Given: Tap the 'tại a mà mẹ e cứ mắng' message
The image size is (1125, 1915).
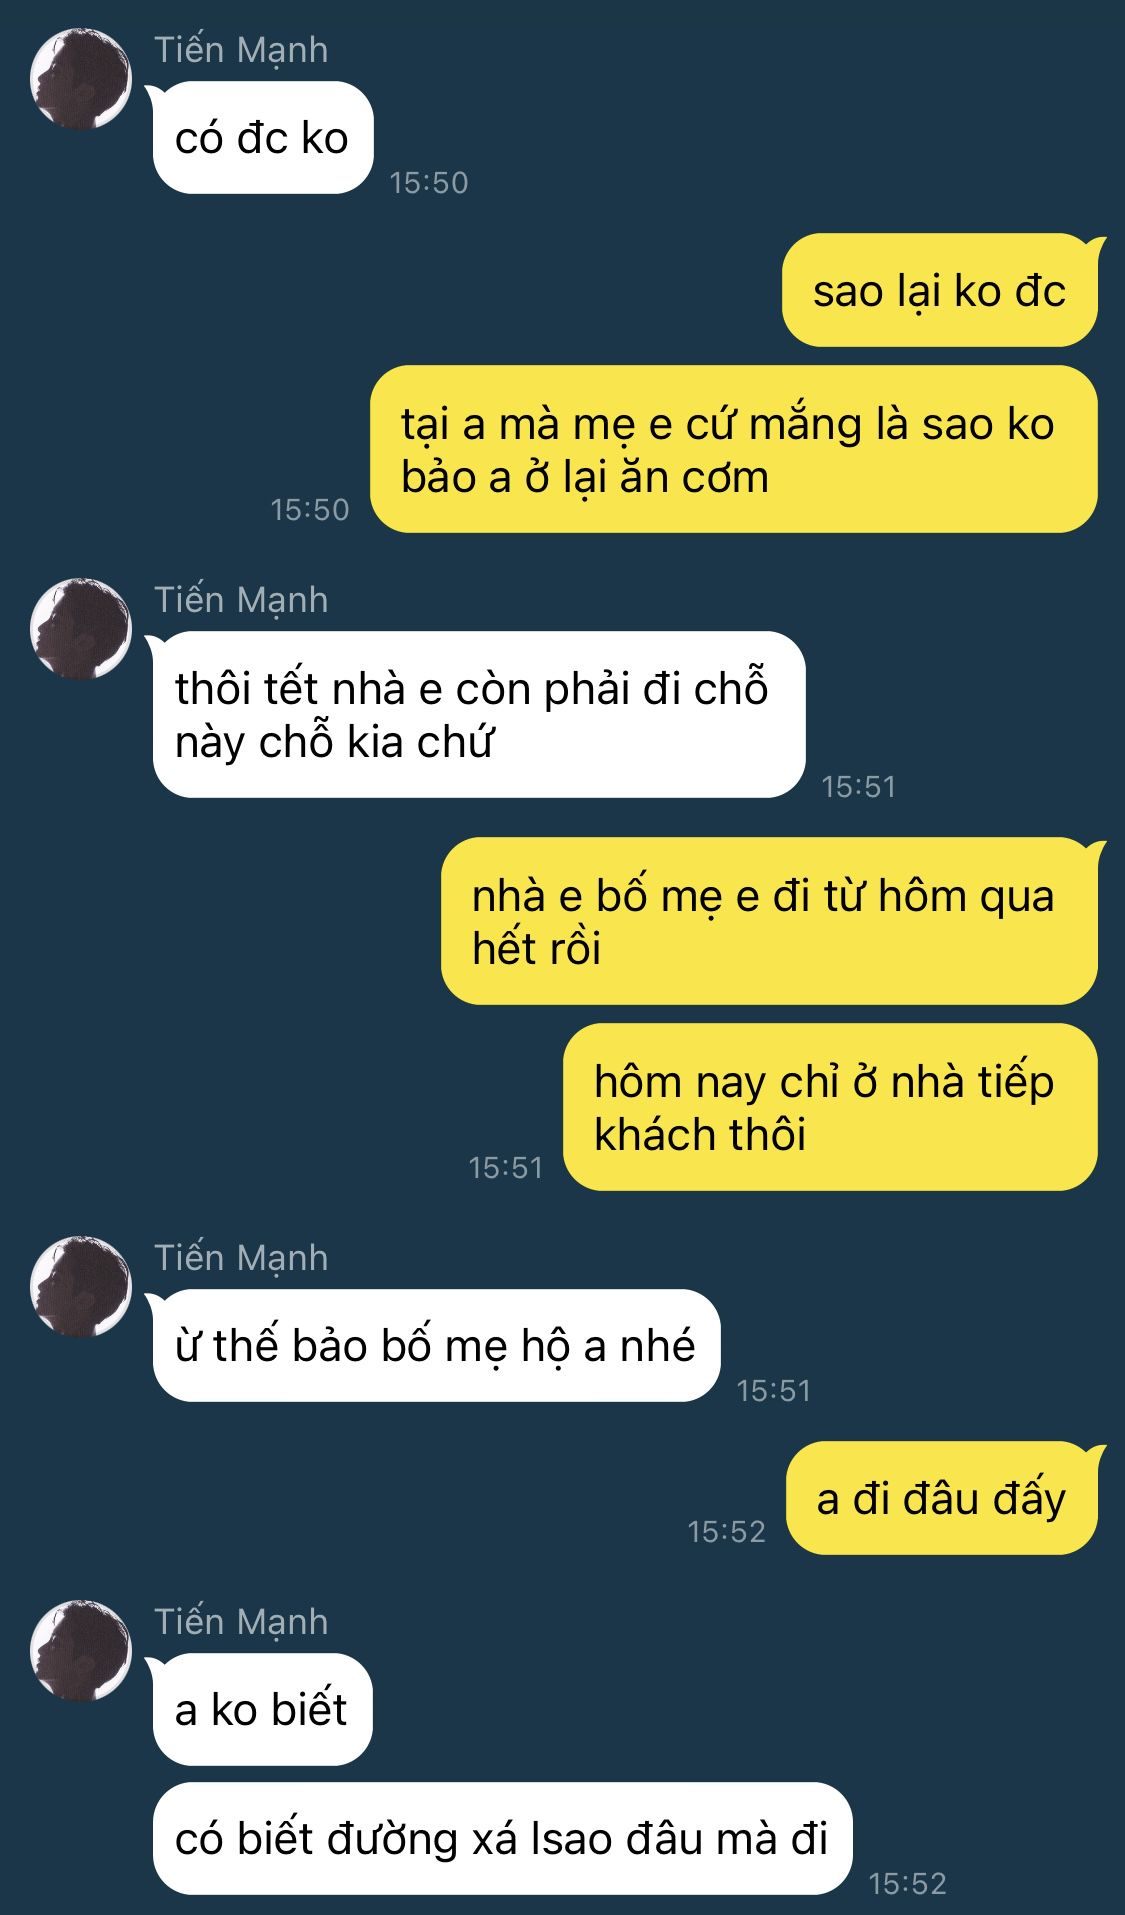Looking at the screenshot, I should tap(734, 449).
